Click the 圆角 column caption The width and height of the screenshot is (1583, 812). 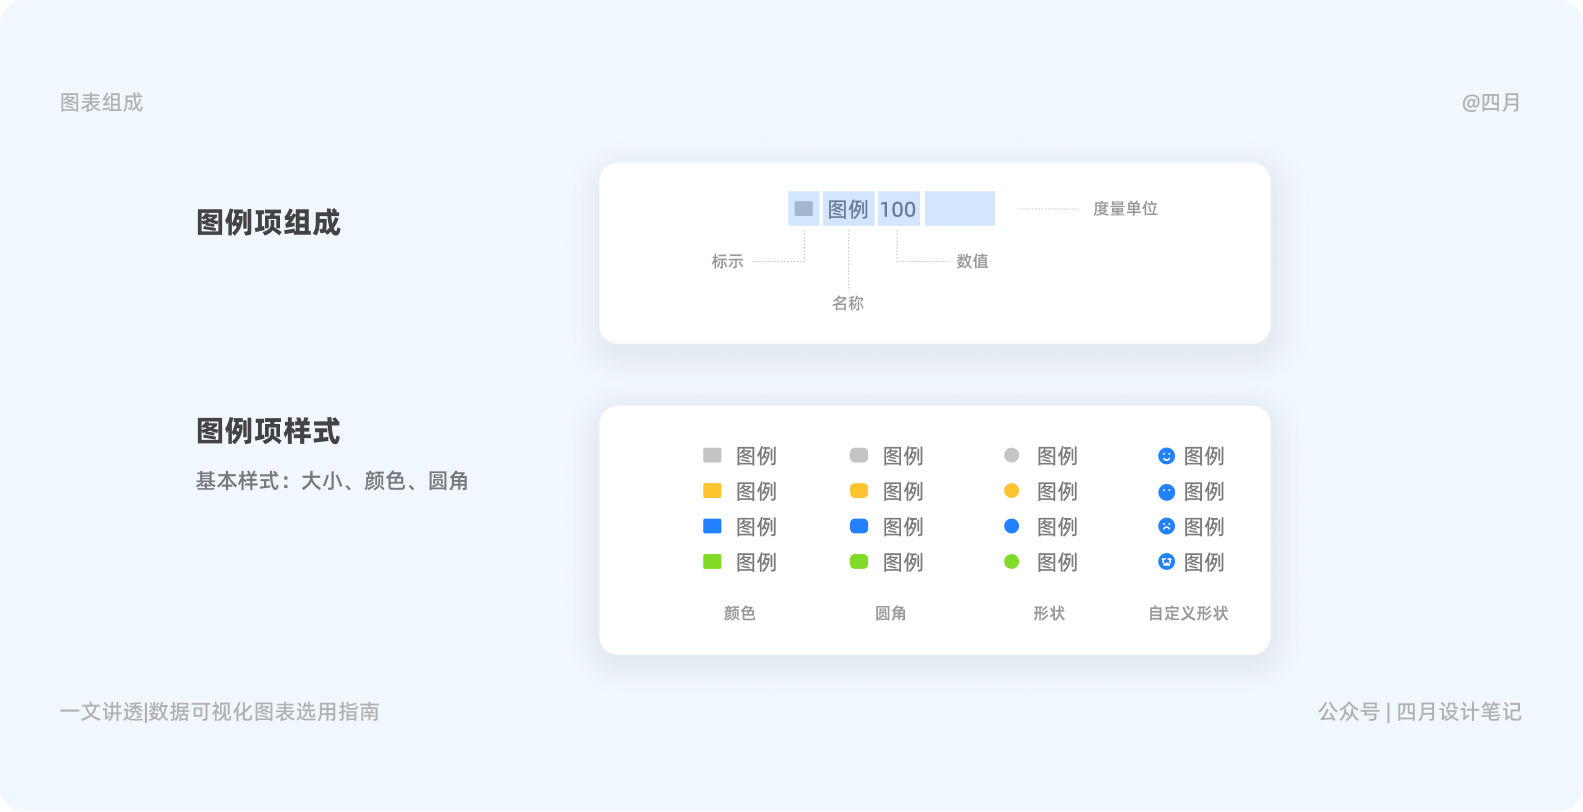890,614
